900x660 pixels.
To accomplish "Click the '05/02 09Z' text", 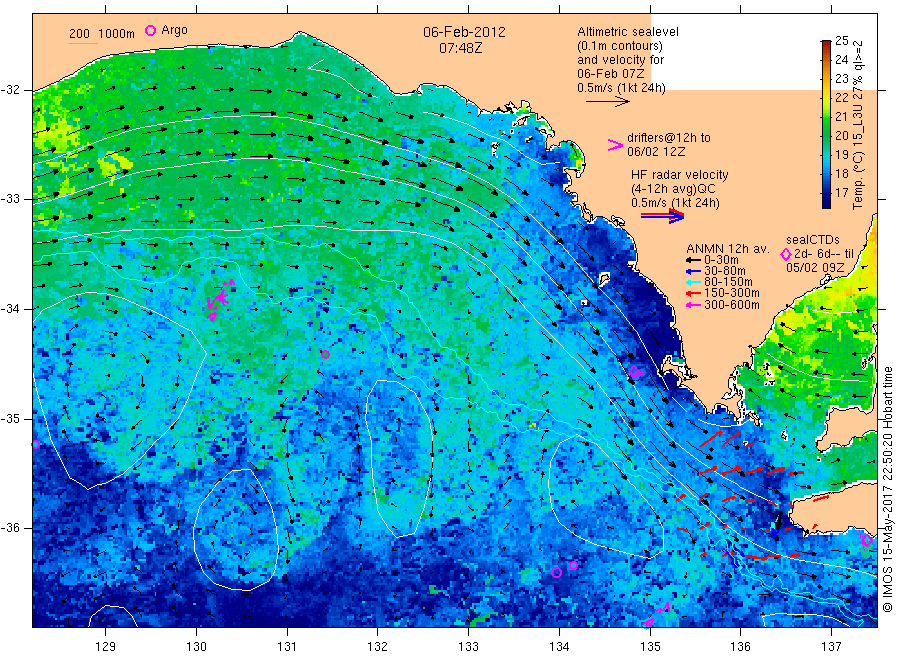I will pyautogui.click(x=815, y=268).
